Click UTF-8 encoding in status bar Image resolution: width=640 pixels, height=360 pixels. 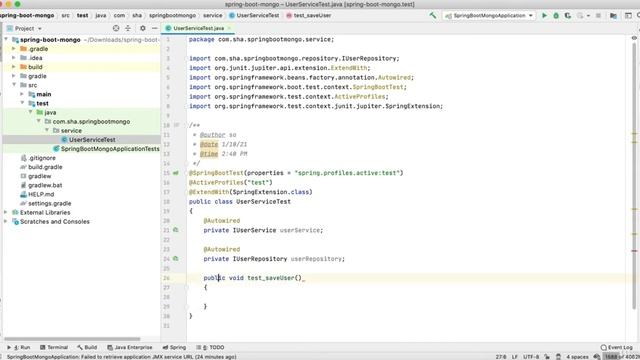531,357
